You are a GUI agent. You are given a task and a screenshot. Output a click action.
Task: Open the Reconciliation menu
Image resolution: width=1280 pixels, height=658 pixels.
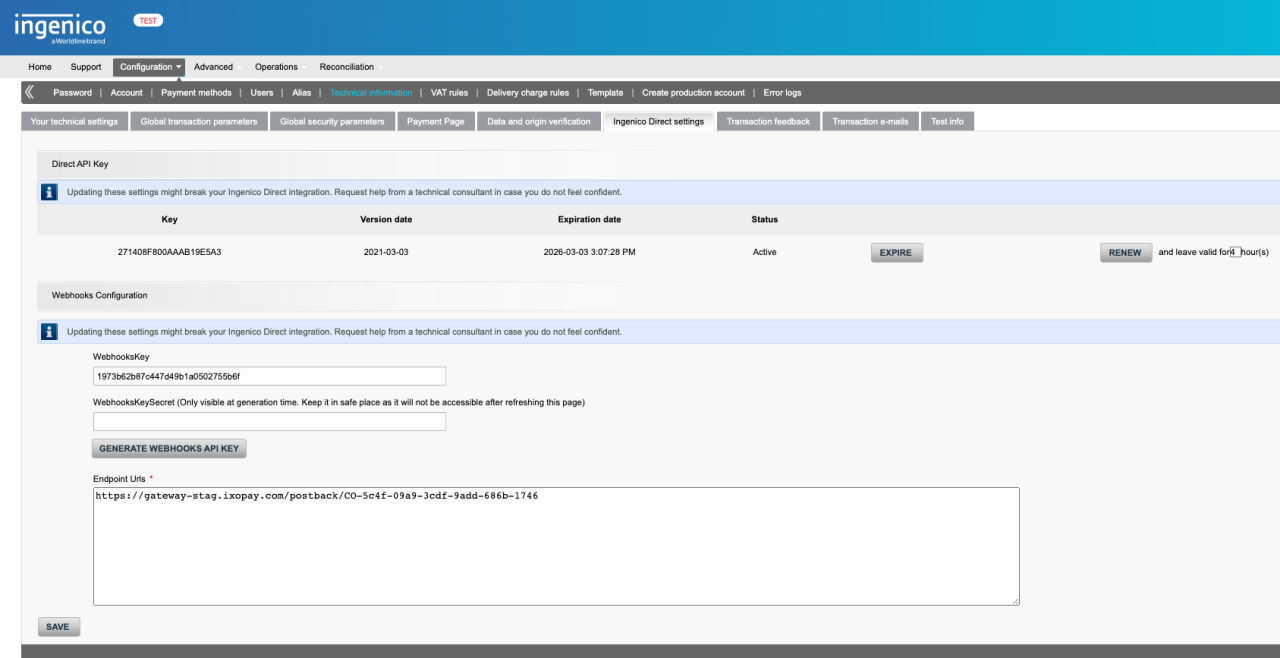[x=347, y=67]
